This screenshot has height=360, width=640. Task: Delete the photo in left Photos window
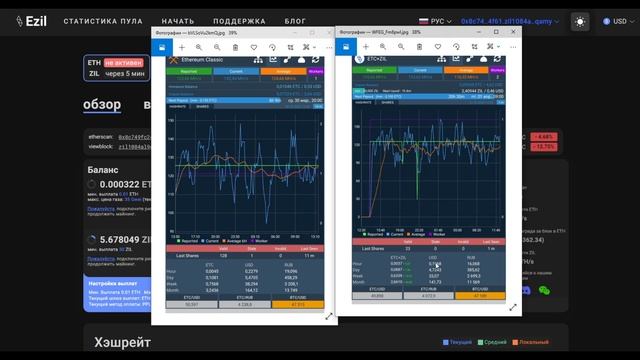pyautogui.click(x=235, y=47)
